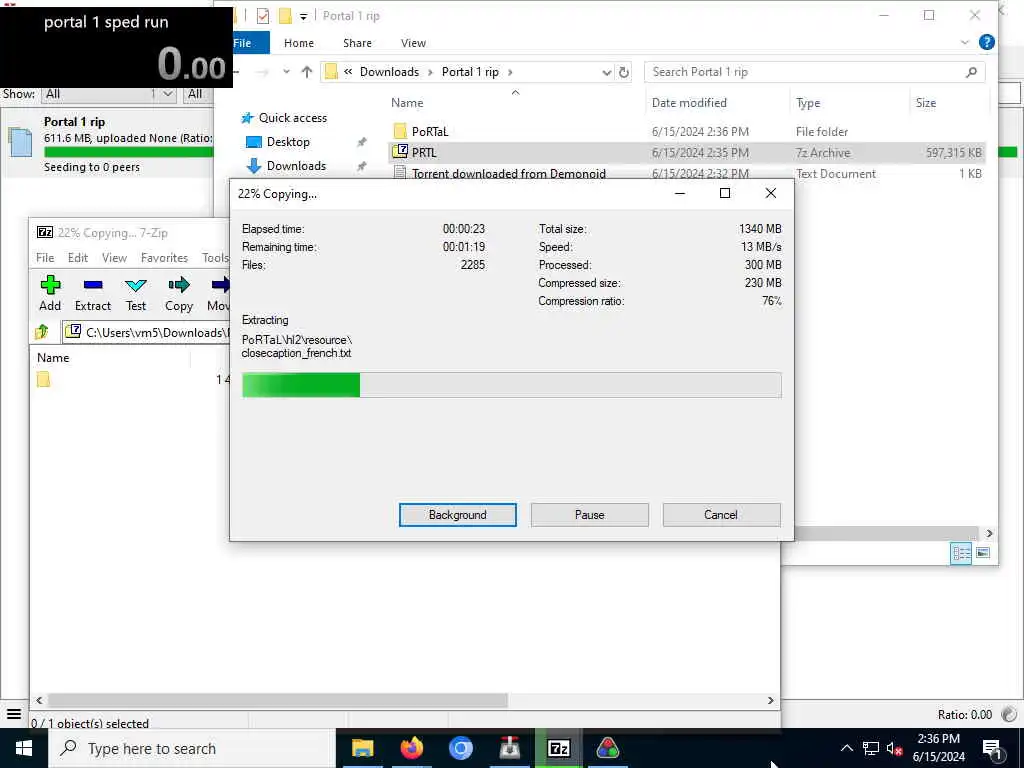Open address bar history dropdown in Explorer
The width and height of the screenshot is (1024, 768).
(x=607, y=72)
